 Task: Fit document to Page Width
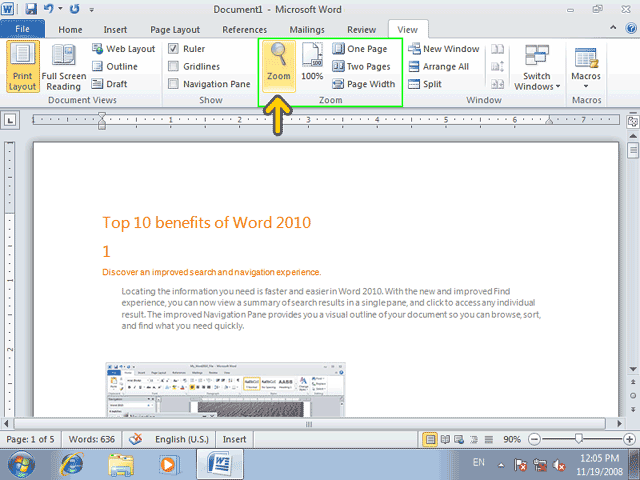pos(364,84)
